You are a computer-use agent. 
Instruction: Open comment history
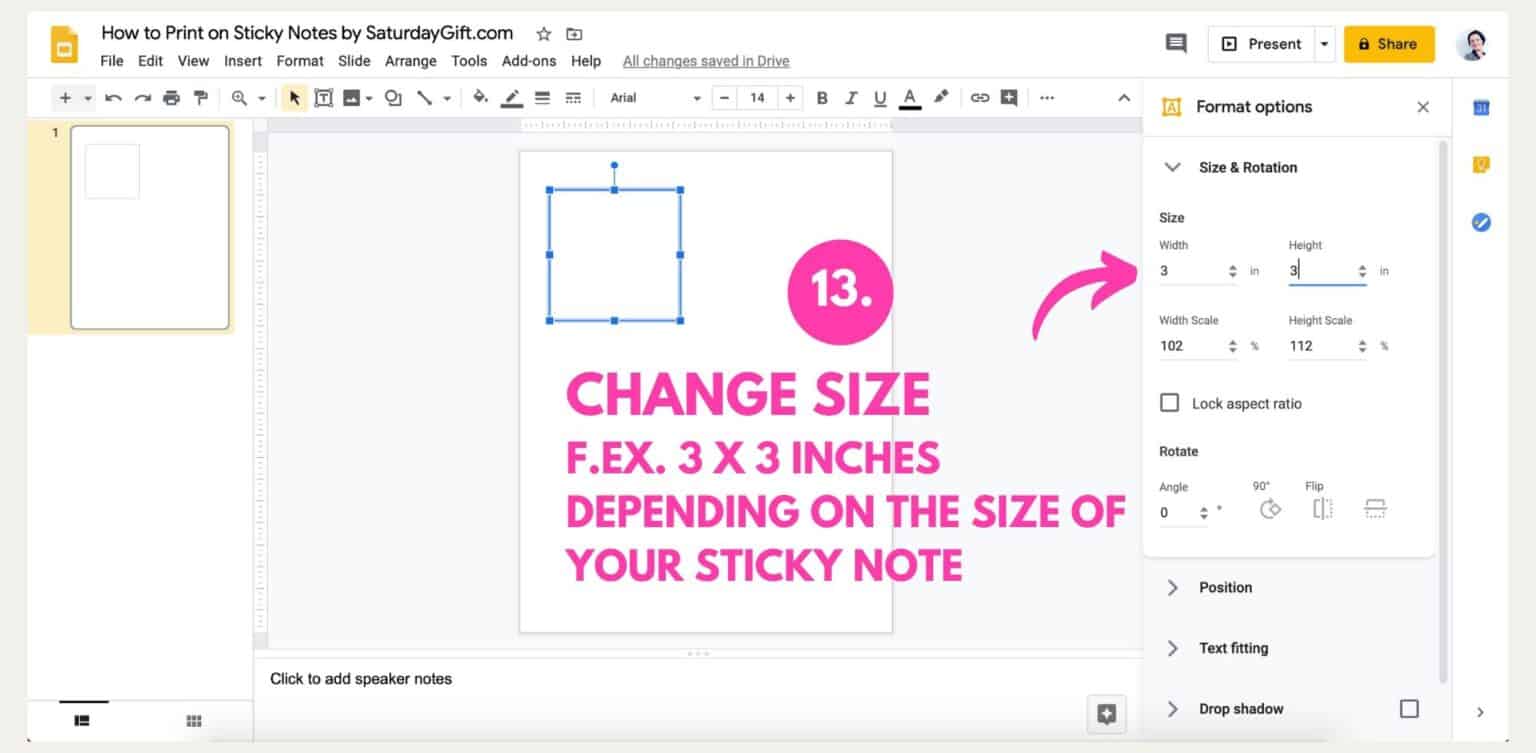(1175, 44)
